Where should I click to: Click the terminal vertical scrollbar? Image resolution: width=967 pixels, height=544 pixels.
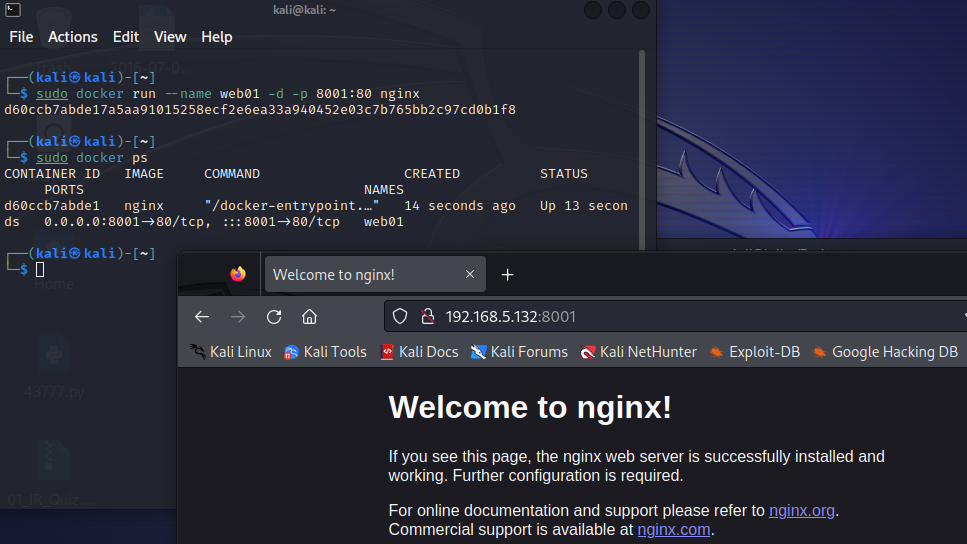point(642,150)
